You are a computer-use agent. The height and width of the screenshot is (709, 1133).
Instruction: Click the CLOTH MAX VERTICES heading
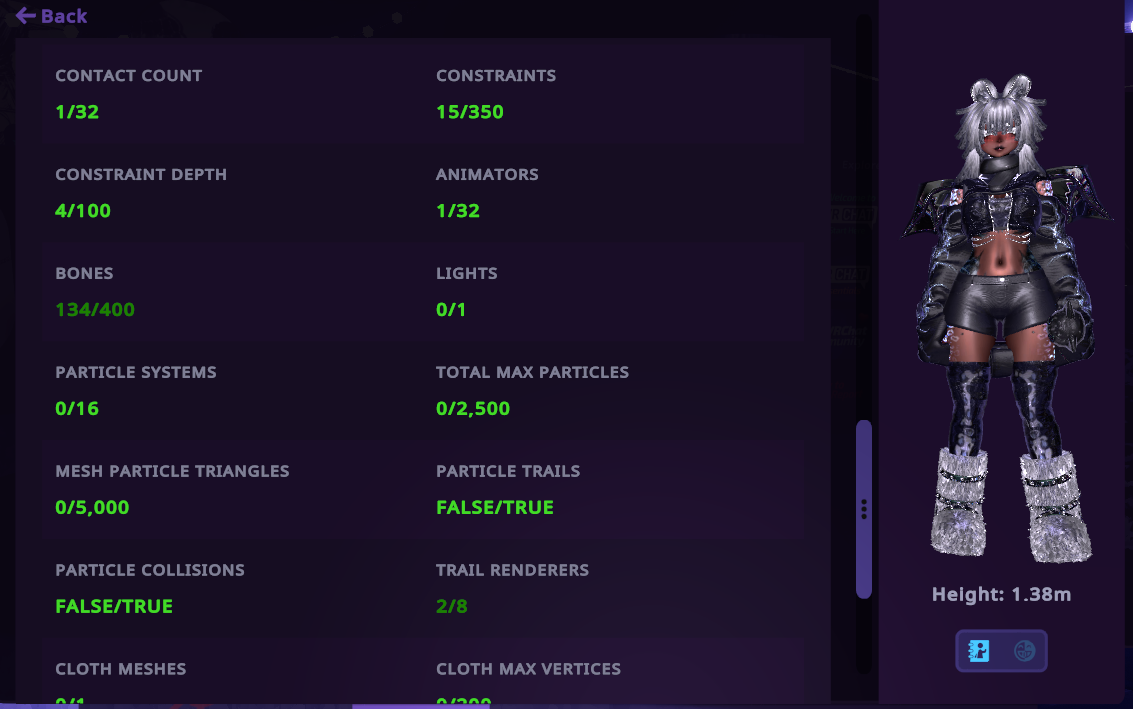pyautogui.click(x=528, y=670)
